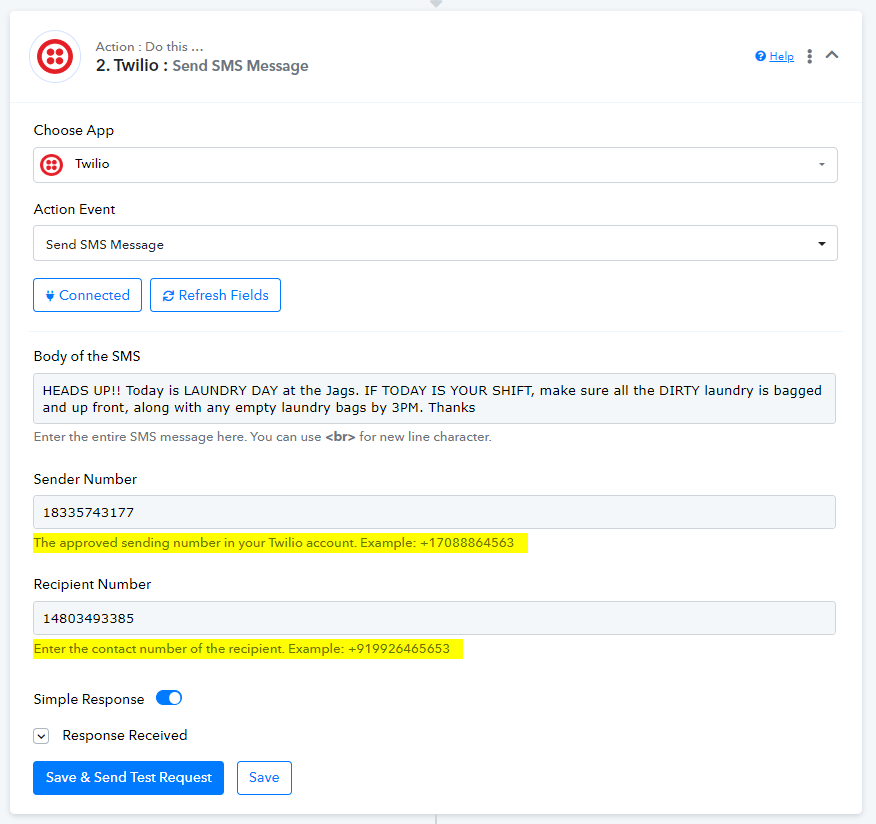
Task: Click the Connected button
Action: tap(87, 295)
